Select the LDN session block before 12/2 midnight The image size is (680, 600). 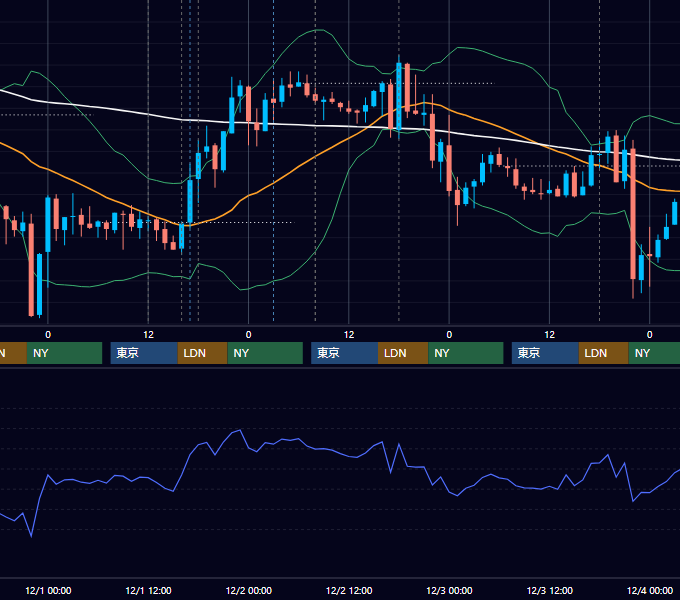(x=203, y=353)
